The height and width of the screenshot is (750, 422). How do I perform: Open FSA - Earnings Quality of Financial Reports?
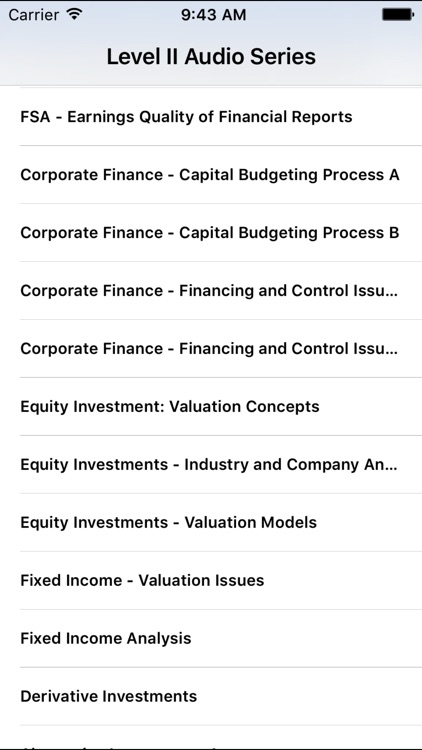211,117
